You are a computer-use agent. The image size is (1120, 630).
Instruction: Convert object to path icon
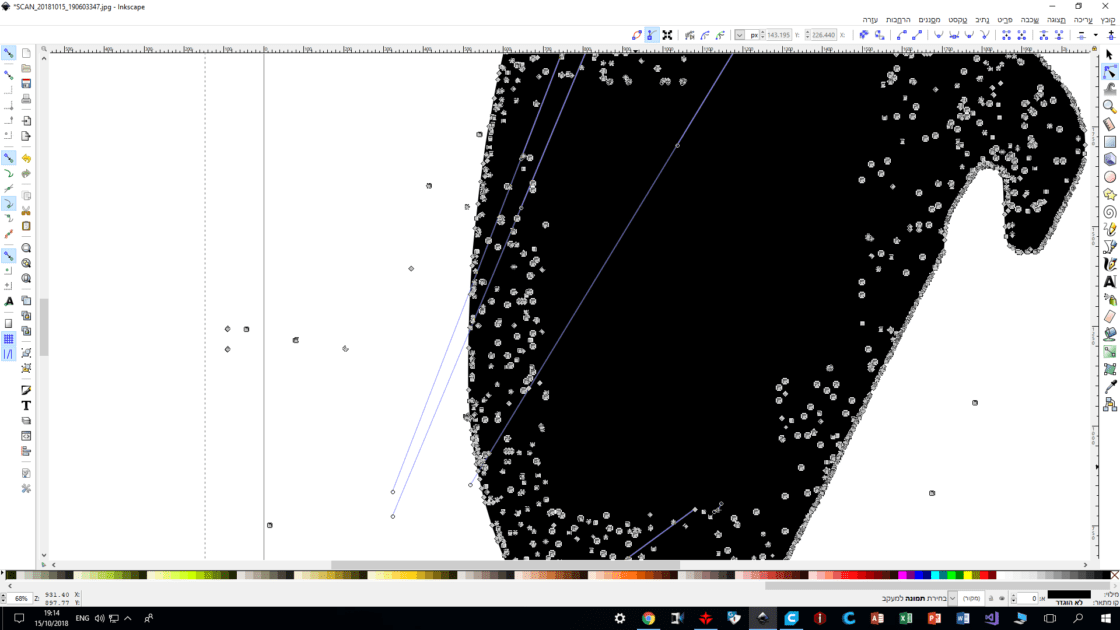879,35
